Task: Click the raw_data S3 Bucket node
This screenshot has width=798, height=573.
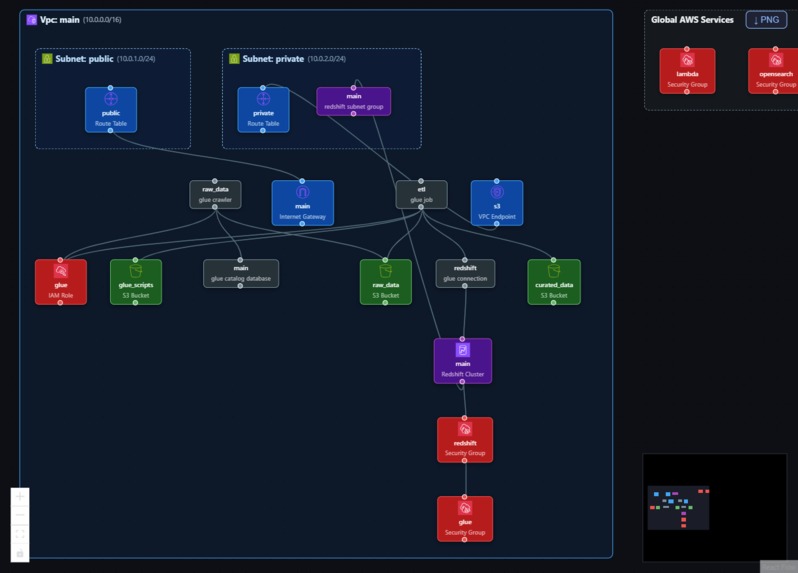Action: (386, 282)
